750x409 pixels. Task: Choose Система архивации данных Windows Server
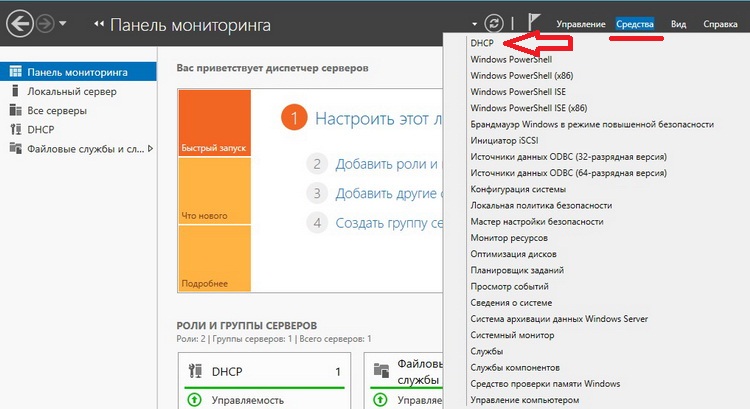(559, 319)
